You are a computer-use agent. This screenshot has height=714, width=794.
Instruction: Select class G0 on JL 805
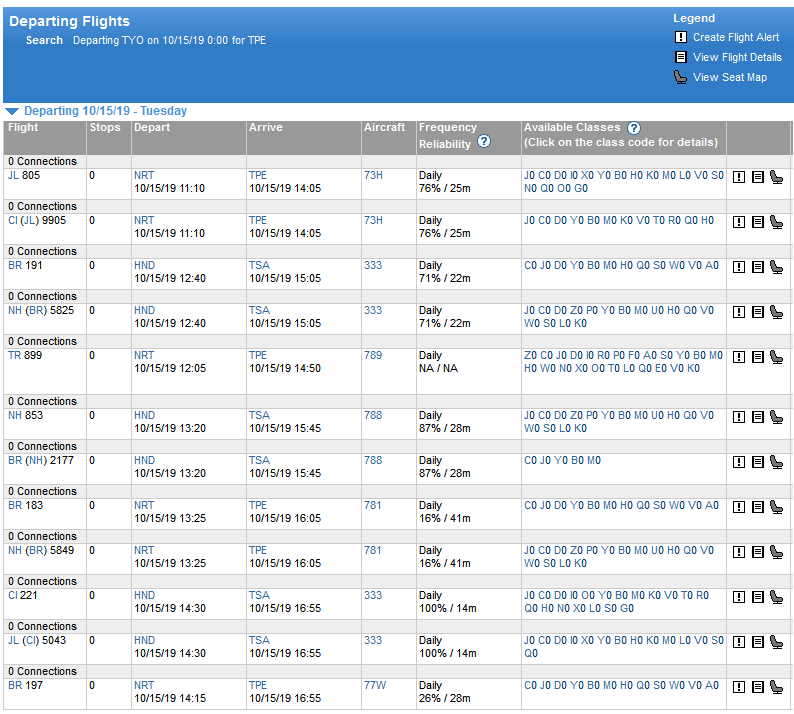click(581, 189)
